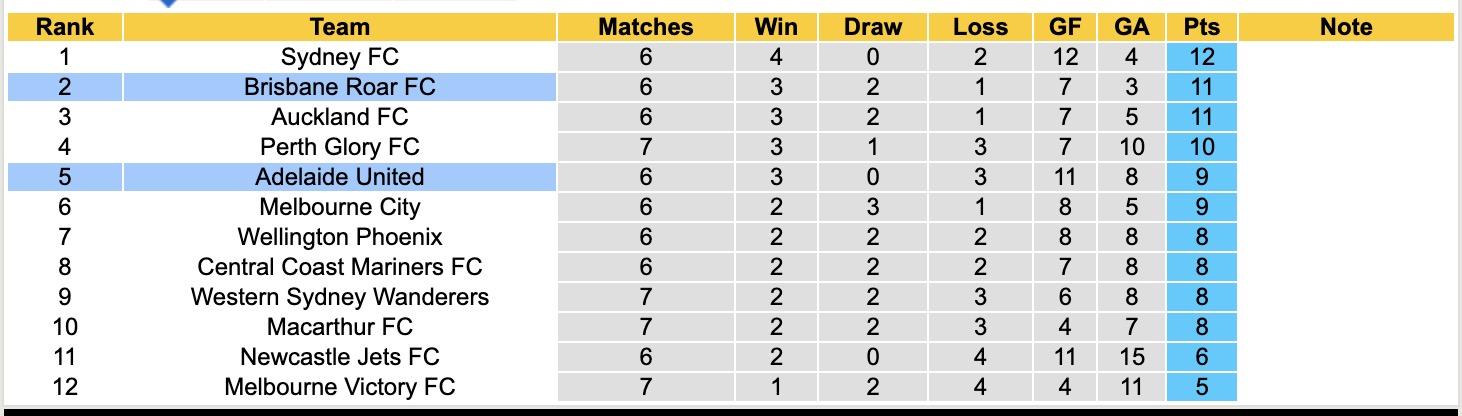The image size is (1462, 416).
Task: Click the GF column header
Action: pos(1064,27)
